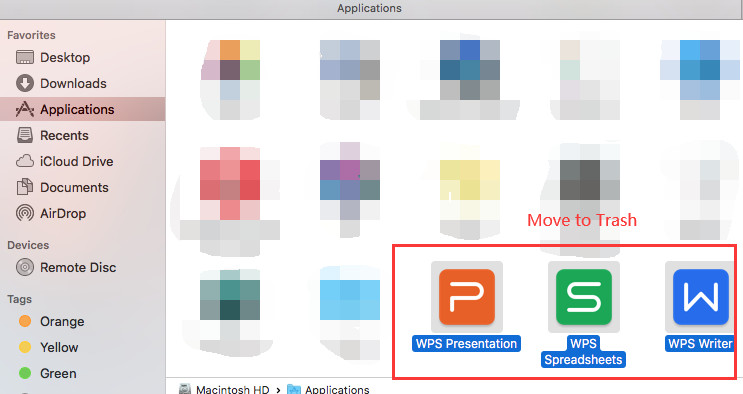Click the AirDrop radar icon
The width and height of the screenshot is (743, 394).
pos(25,213)
